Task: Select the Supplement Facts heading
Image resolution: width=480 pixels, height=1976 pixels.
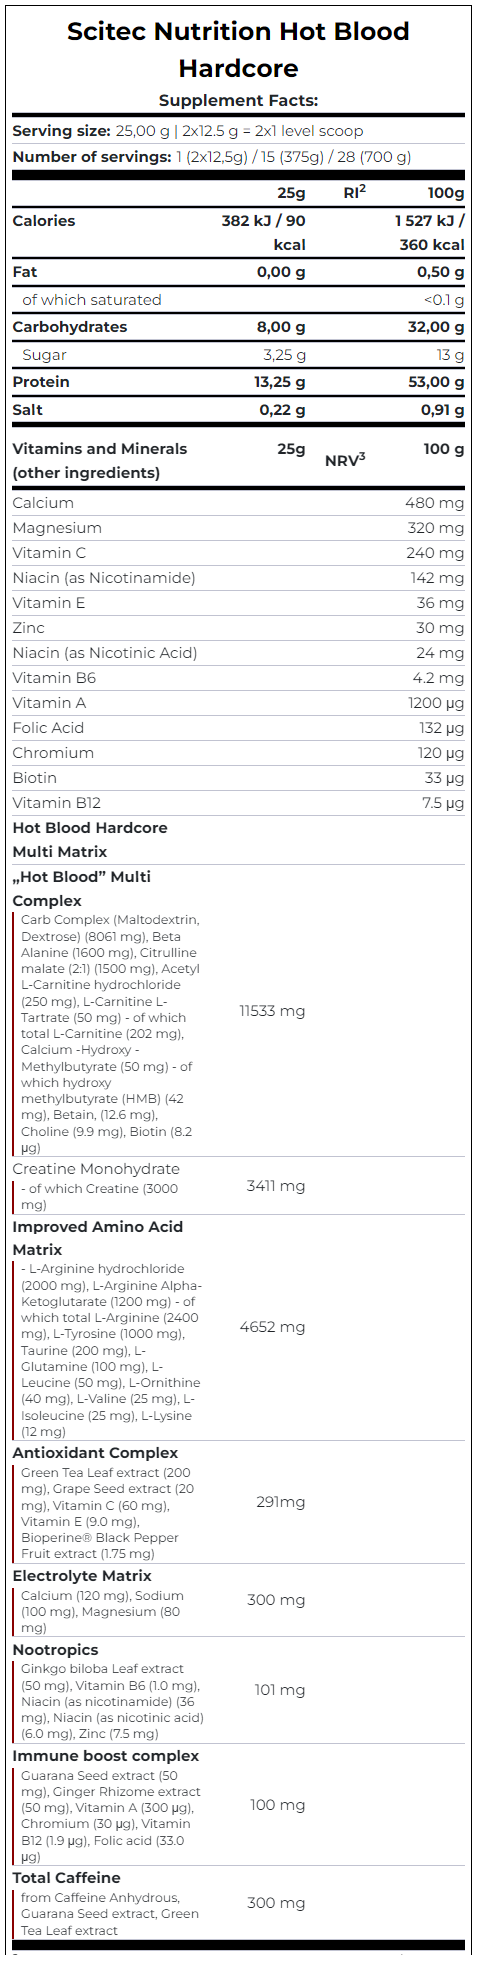Action: click(238, 100)
